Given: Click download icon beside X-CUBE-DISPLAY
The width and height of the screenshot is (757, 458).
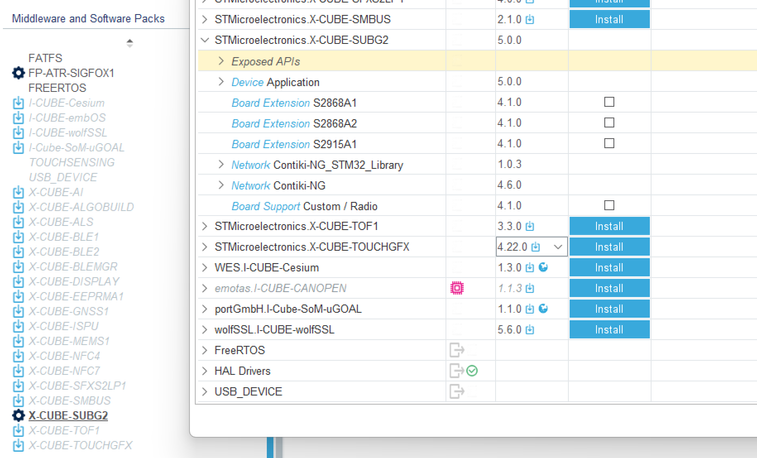Looking at the screenshot, I should tap(18, 281).
